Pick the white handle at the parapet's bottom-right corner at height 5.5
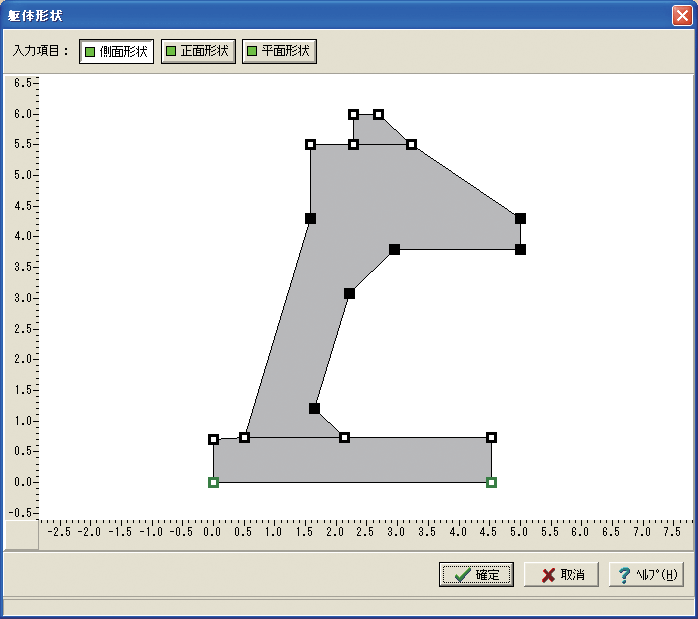This screenshot has height=619, width=698. [x=411, y=144]
